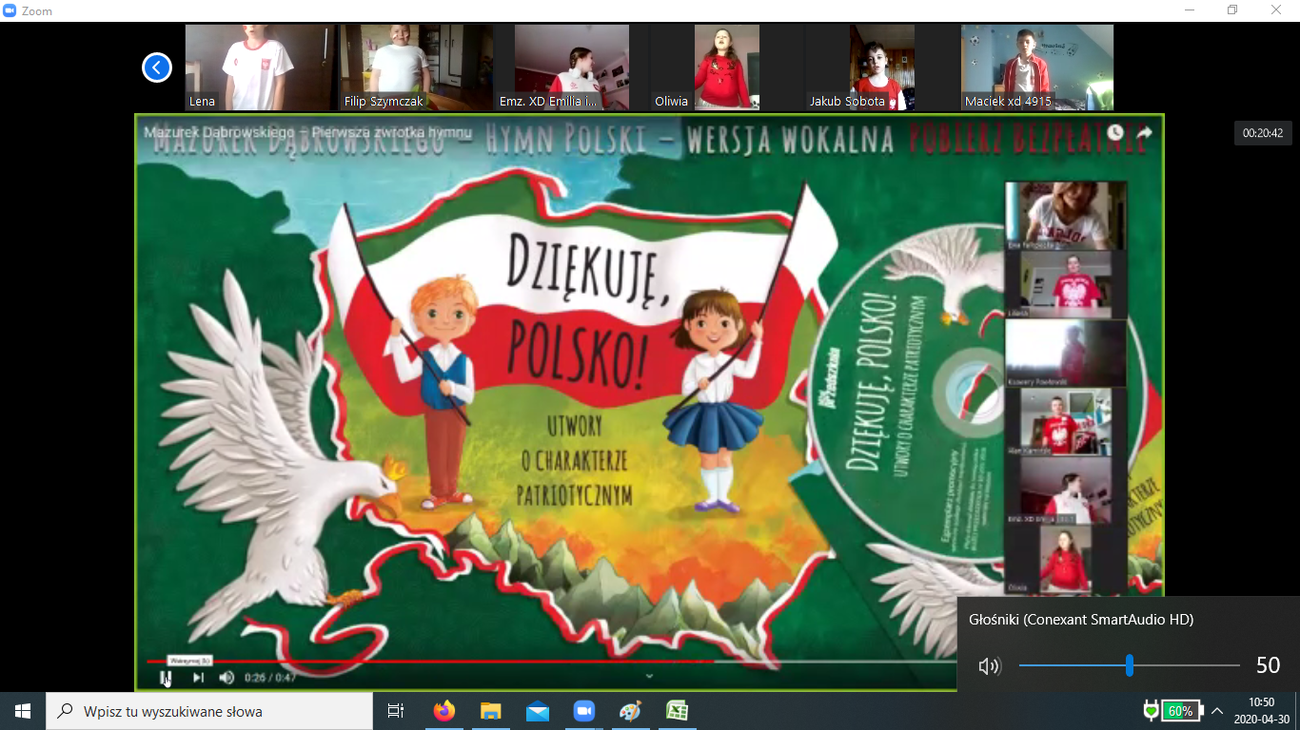Select Oliwia's tile in the shared video strip

1065,560
